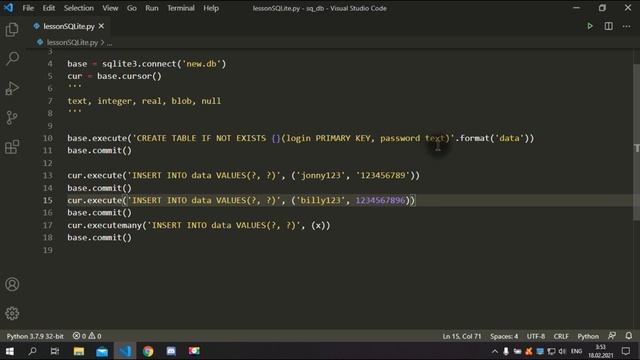Image resolution: width=640 pixels, height=360 pixels.
Task: Open the Accounts menu icon
Action: pyautogui.click(x=12, y=284)
